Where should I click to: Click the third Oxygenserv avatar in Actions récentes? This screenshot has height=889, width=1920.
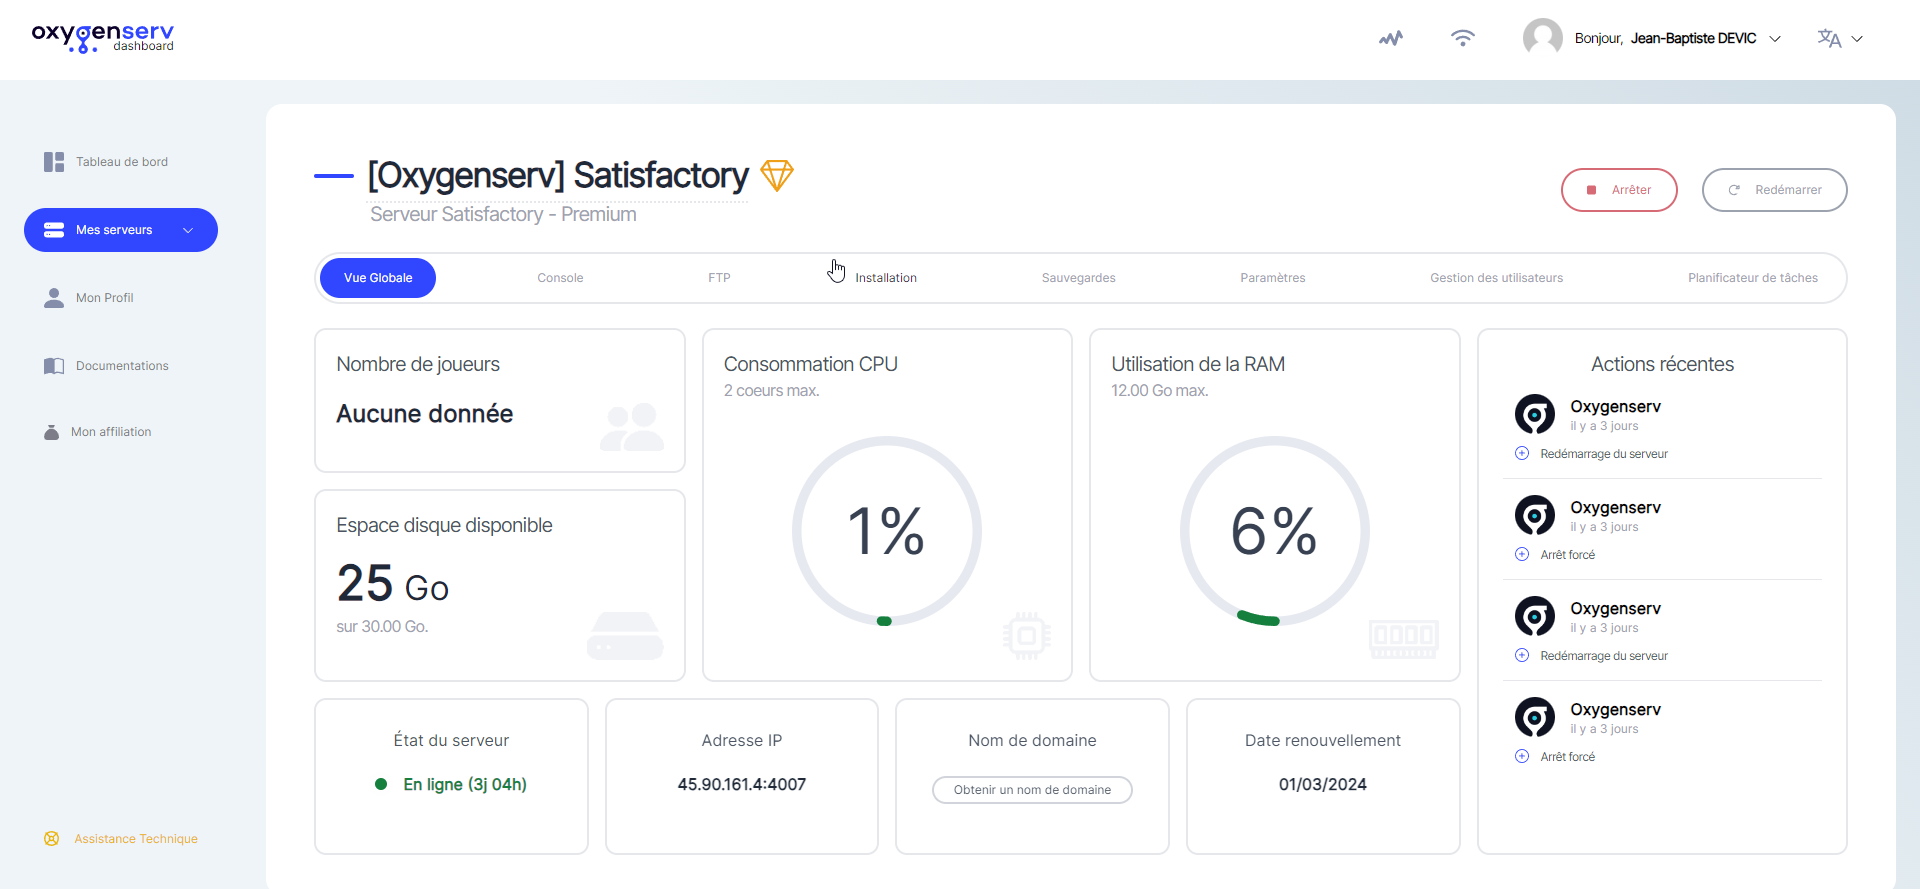[1535, 616]
